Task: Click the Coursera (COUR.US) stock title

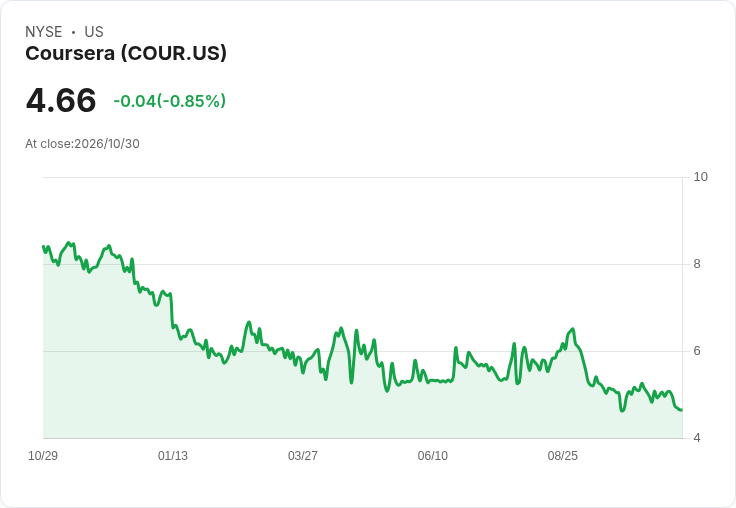Action: click(x=126, y=53)
